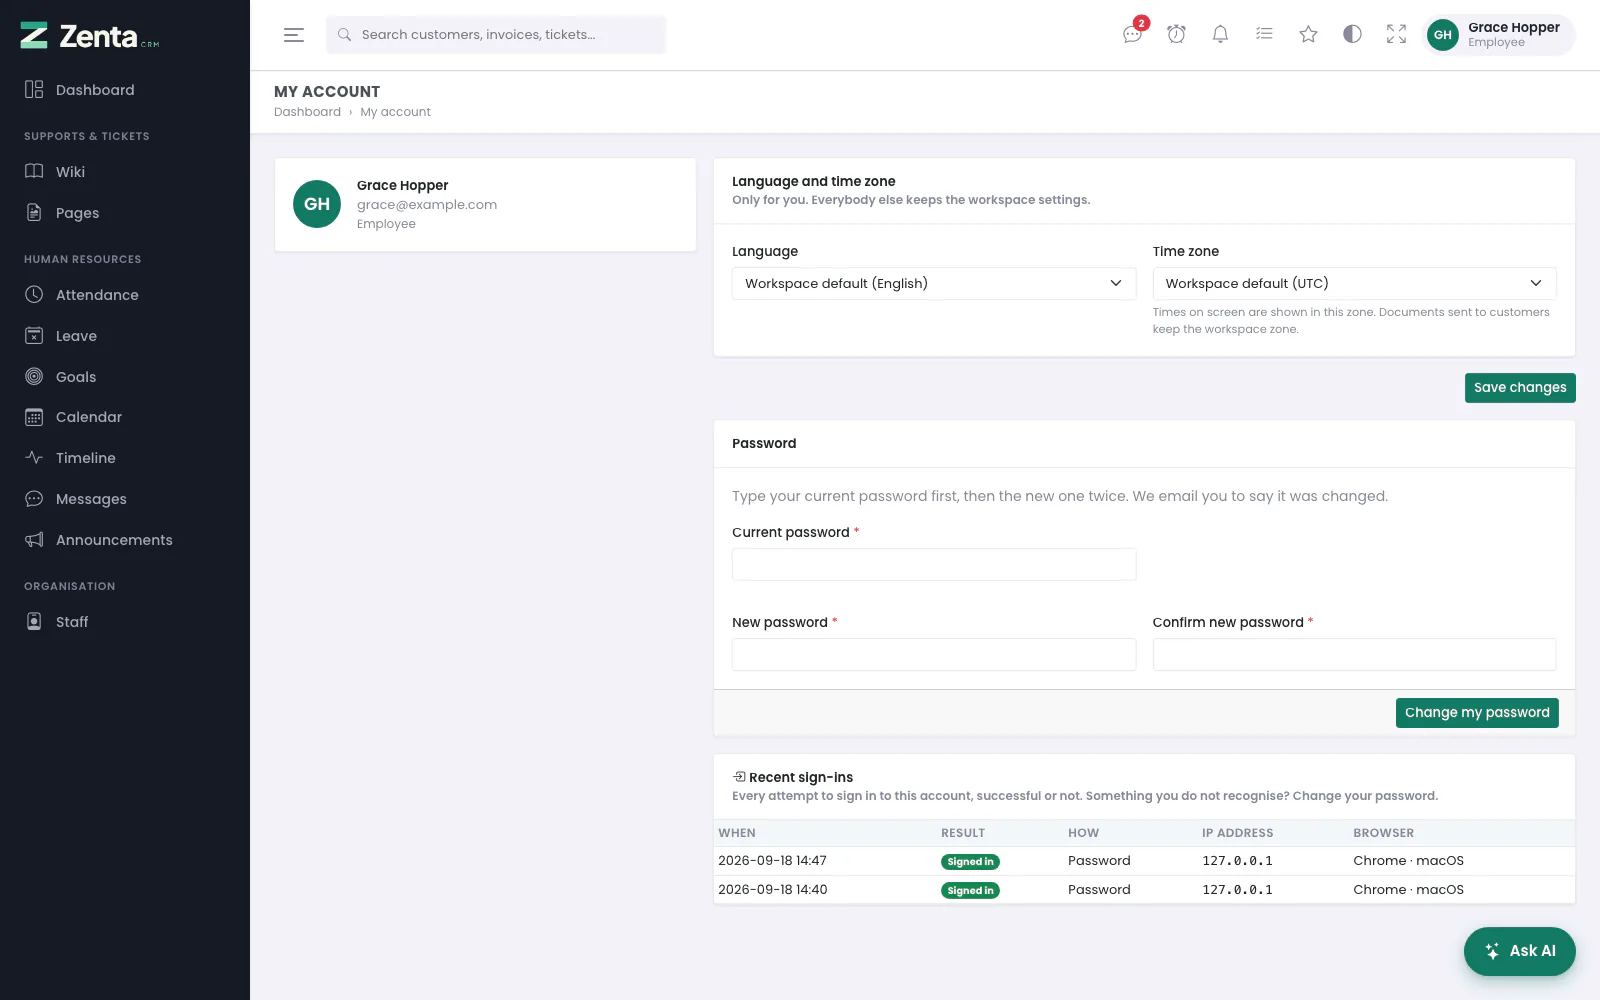This screenshot has width=1600, height=1000.
Task: Click the New password field
Action: [x=934, y=654]
